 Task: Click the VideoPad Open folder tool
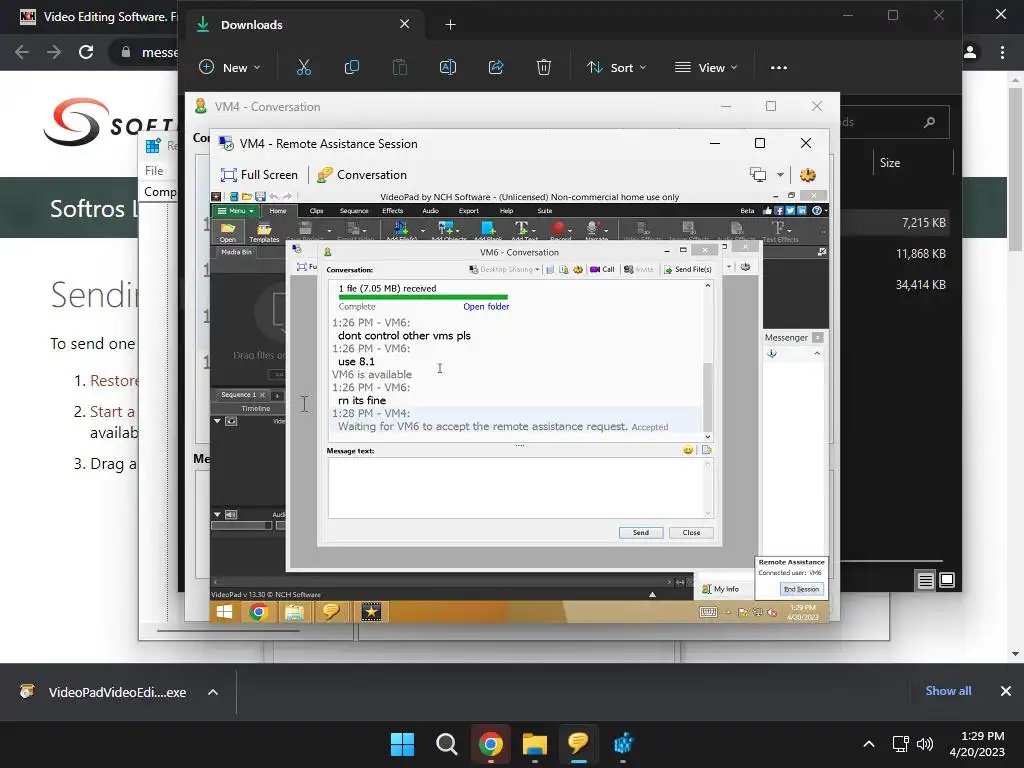pyautogui.click(x=228, y=231)
